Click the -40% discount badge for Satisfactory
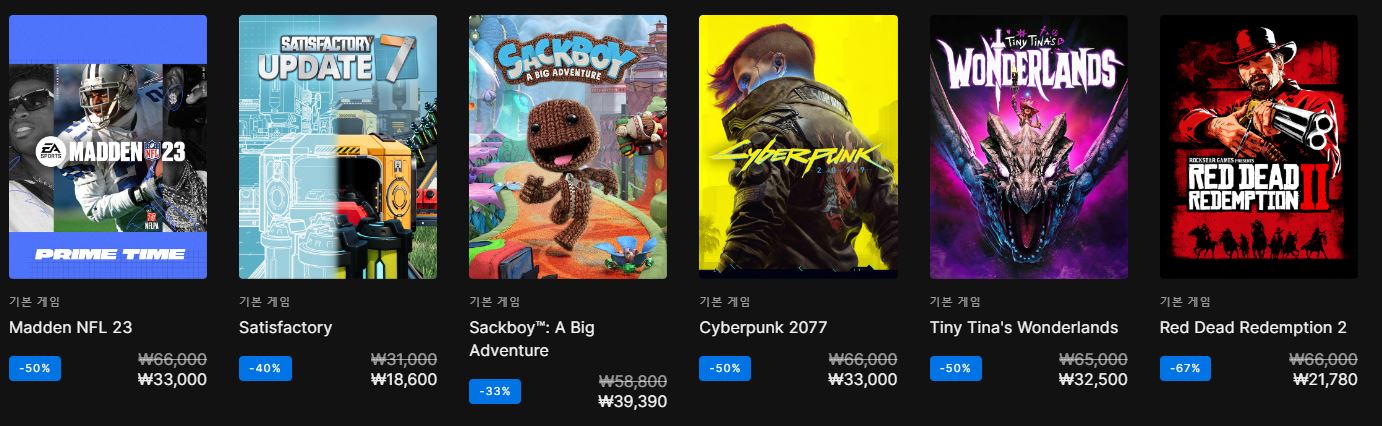1382x426 pixels. click(x=265, y=368)
